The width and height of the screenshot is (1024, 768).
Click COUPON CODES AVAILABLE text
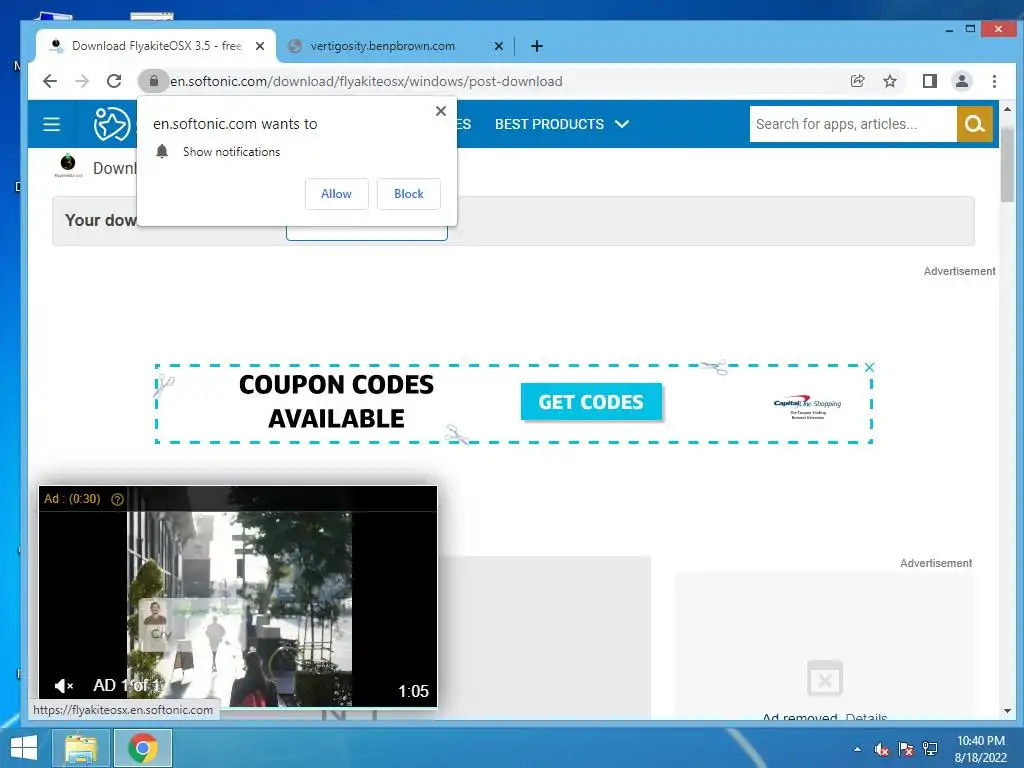click(x=336, y=402)
